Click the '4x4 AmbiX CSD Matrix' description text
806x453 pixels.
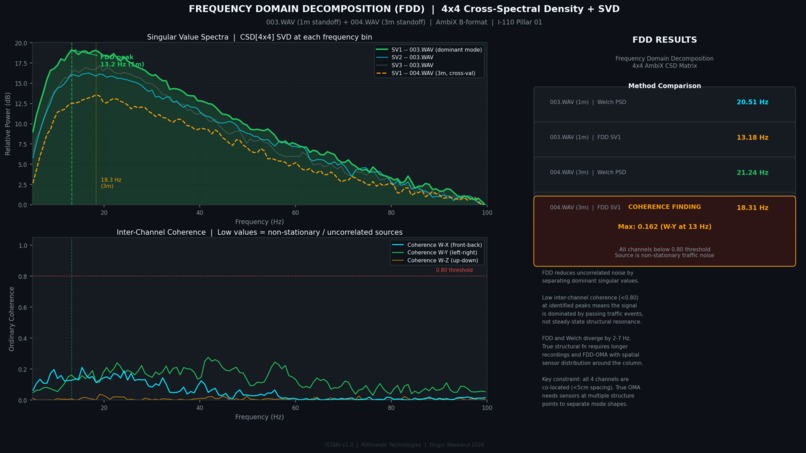(x=664, y=65)
